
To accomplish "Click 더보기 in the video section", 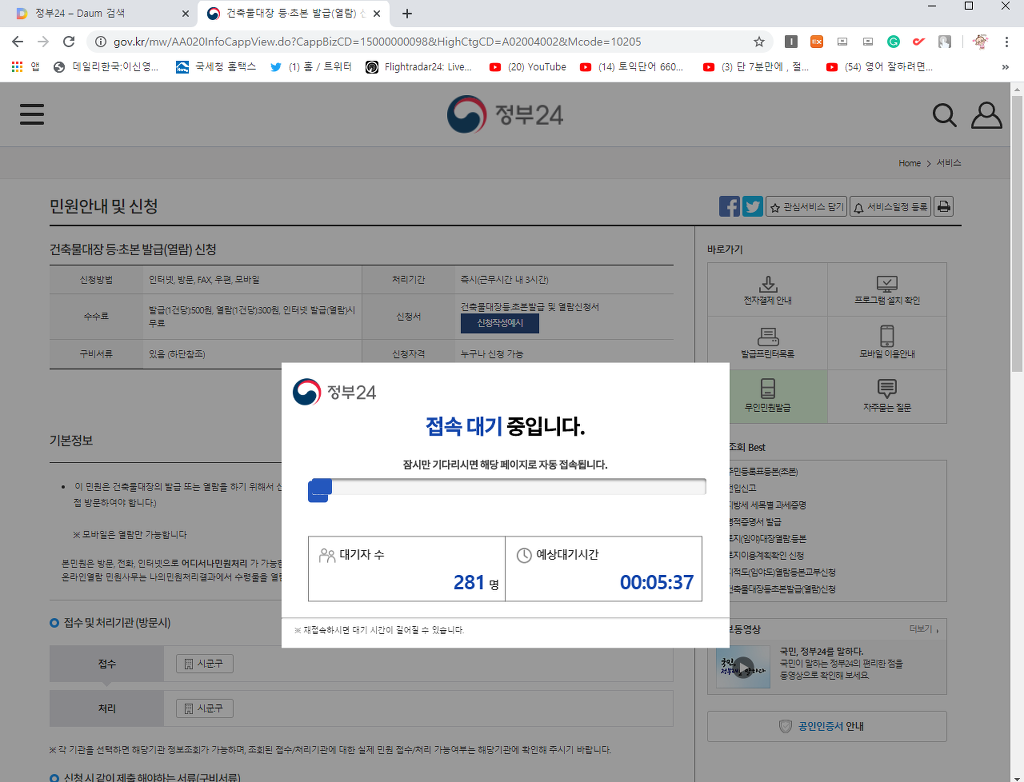I will pos(923,629).
